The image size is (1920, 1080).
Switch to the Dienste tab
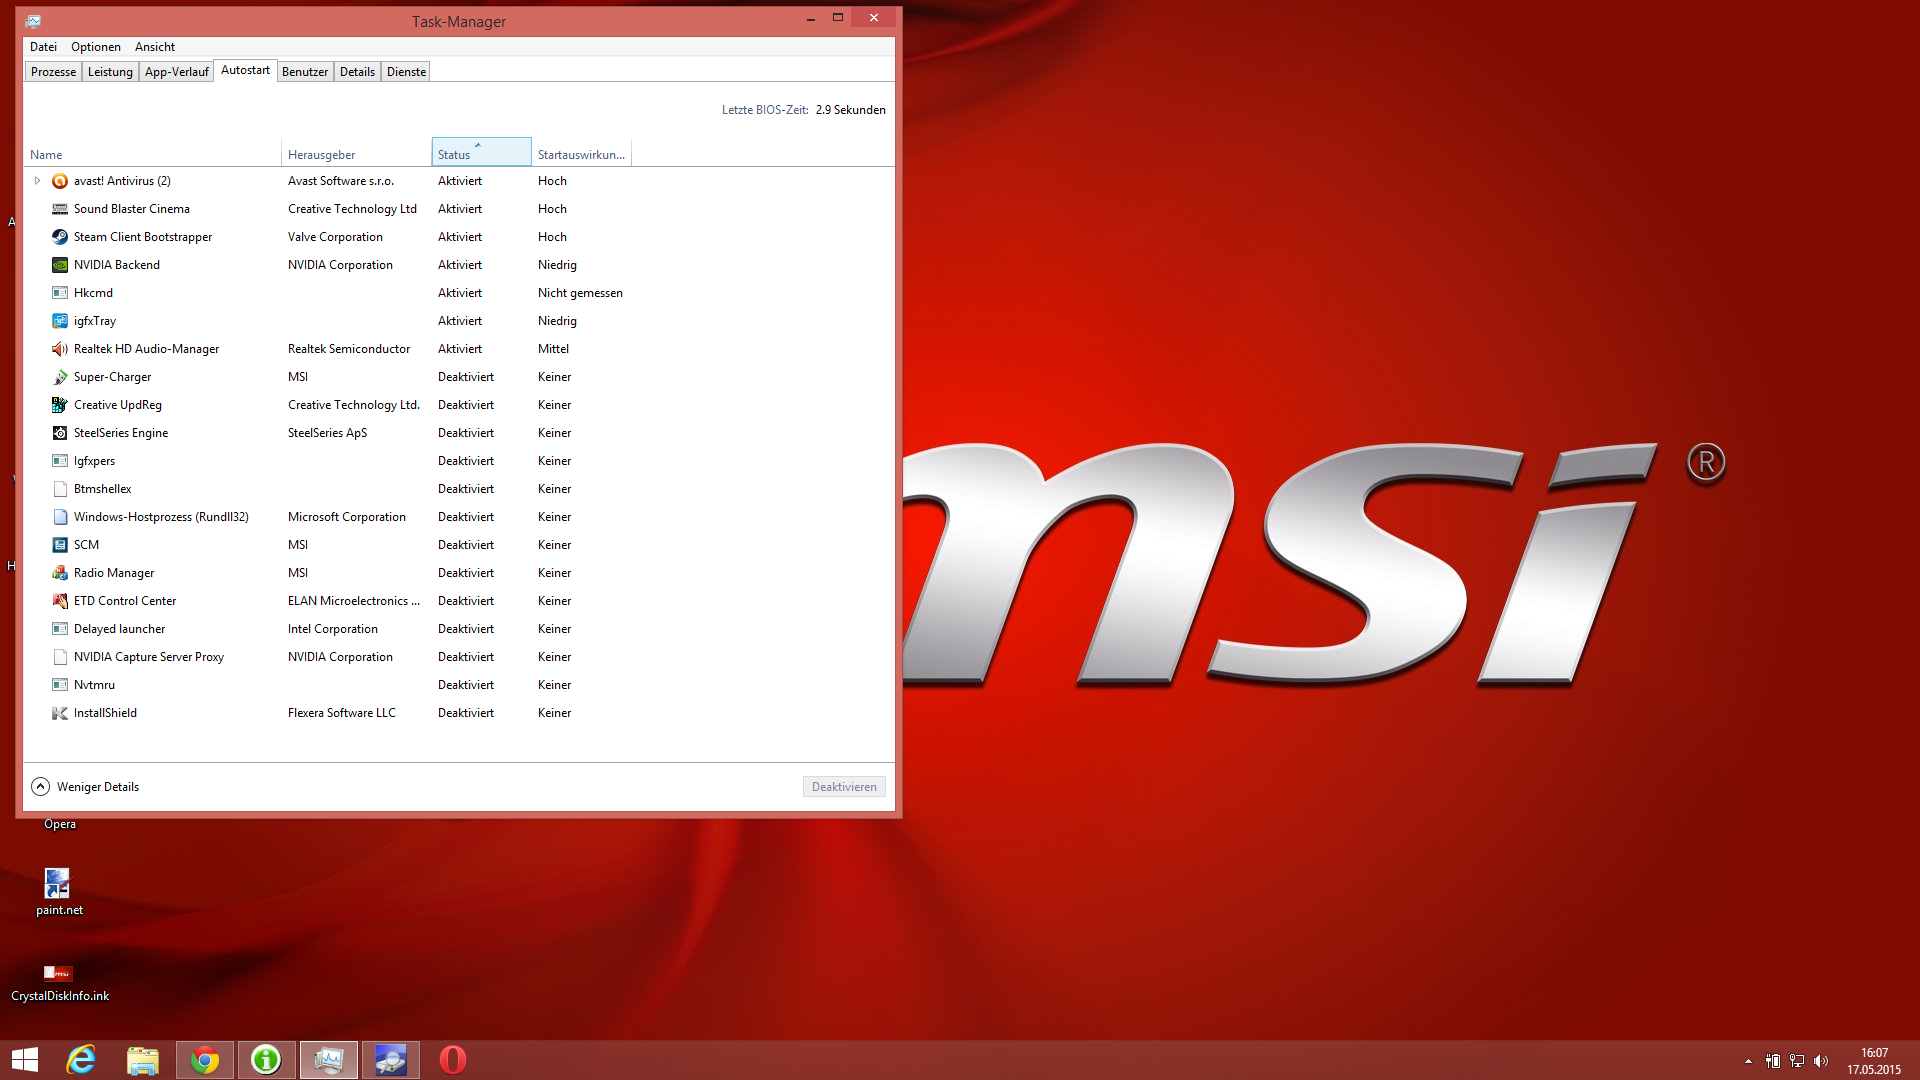406,72
